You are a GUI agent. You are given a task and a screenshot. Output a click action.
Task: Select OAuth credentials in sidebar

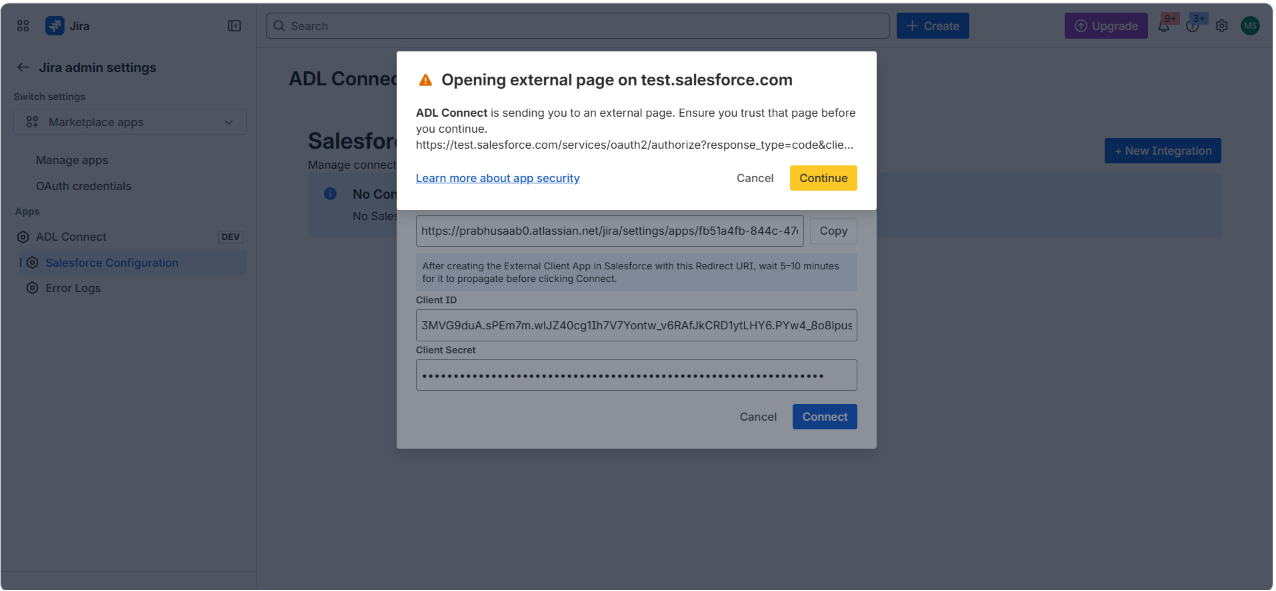pyautogui.click(x=84, y=186)
